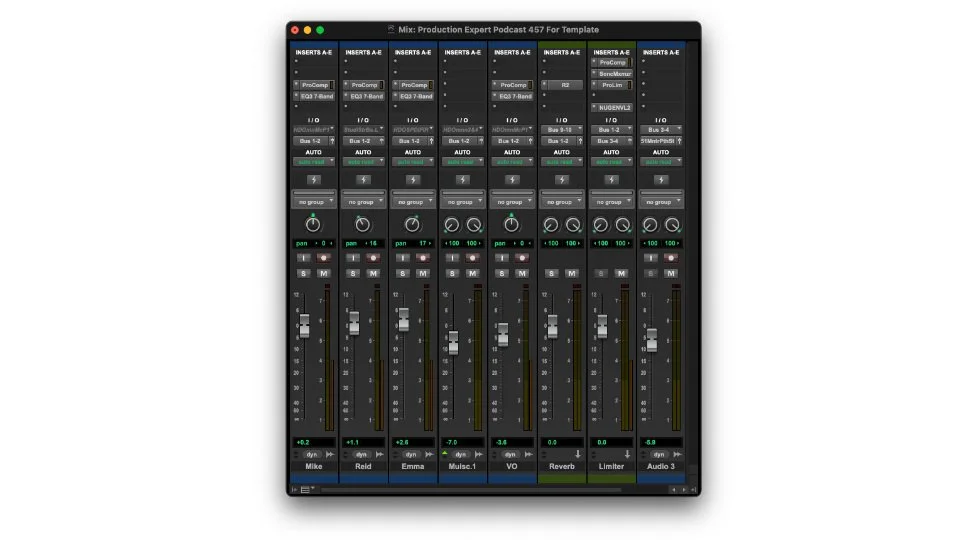Mute the Muisc.1 track
Image resolution: width=960 pixels, height=540 pixels.
point(472,273)
